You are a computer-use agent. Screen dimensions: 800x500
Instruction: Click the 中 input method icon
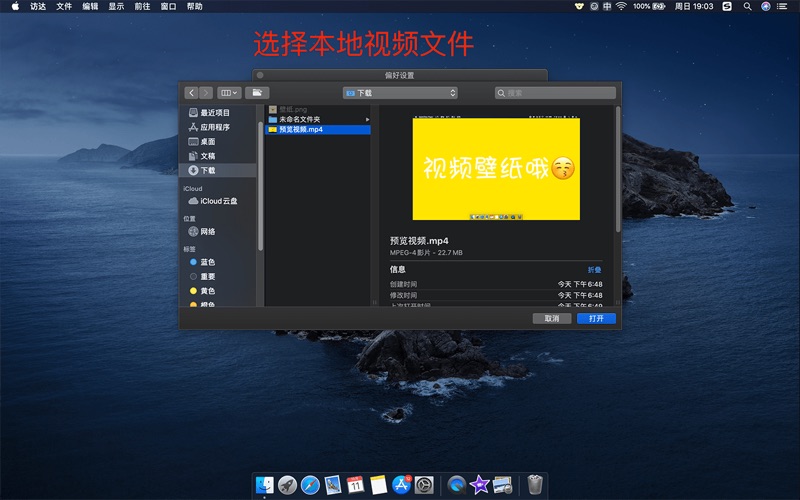coord(607,6)
